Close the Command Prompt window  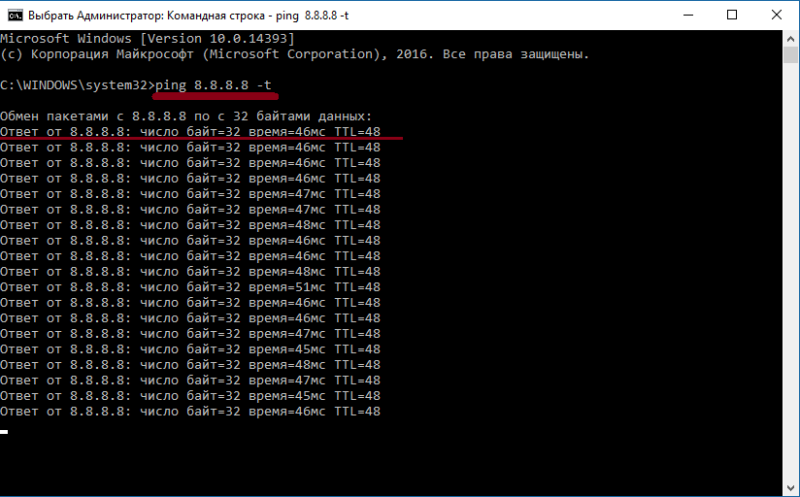[x=777, y=15]
